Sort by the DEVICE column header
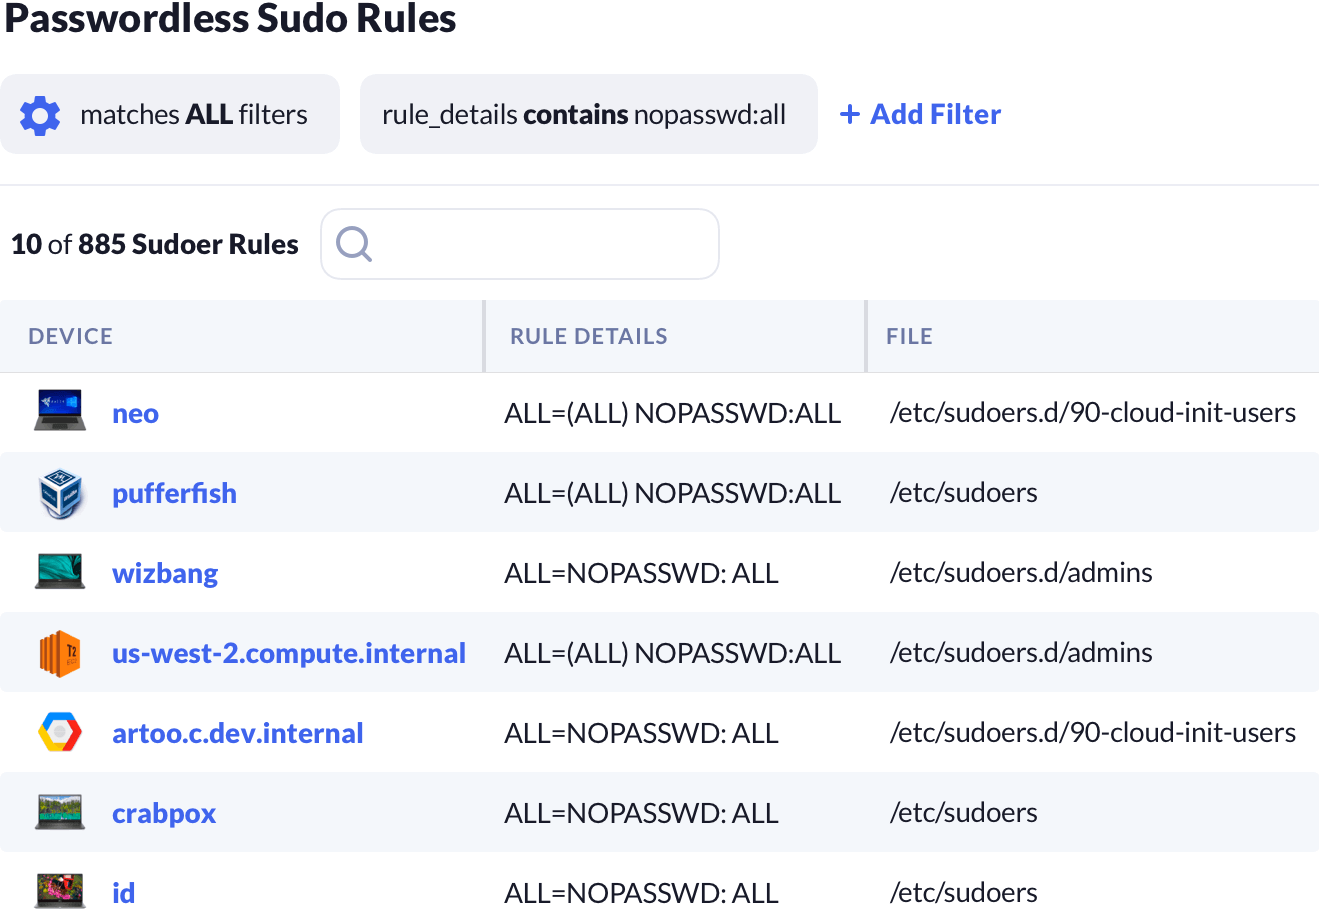 [x=70, y=337]
